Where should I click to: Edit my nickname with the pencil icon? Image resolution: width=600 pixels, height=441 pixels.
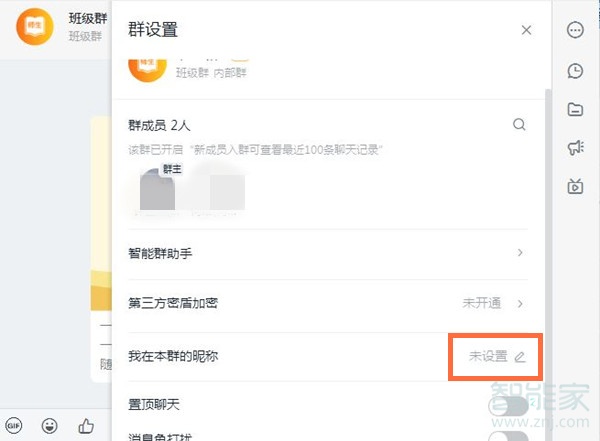coord(520,357)
